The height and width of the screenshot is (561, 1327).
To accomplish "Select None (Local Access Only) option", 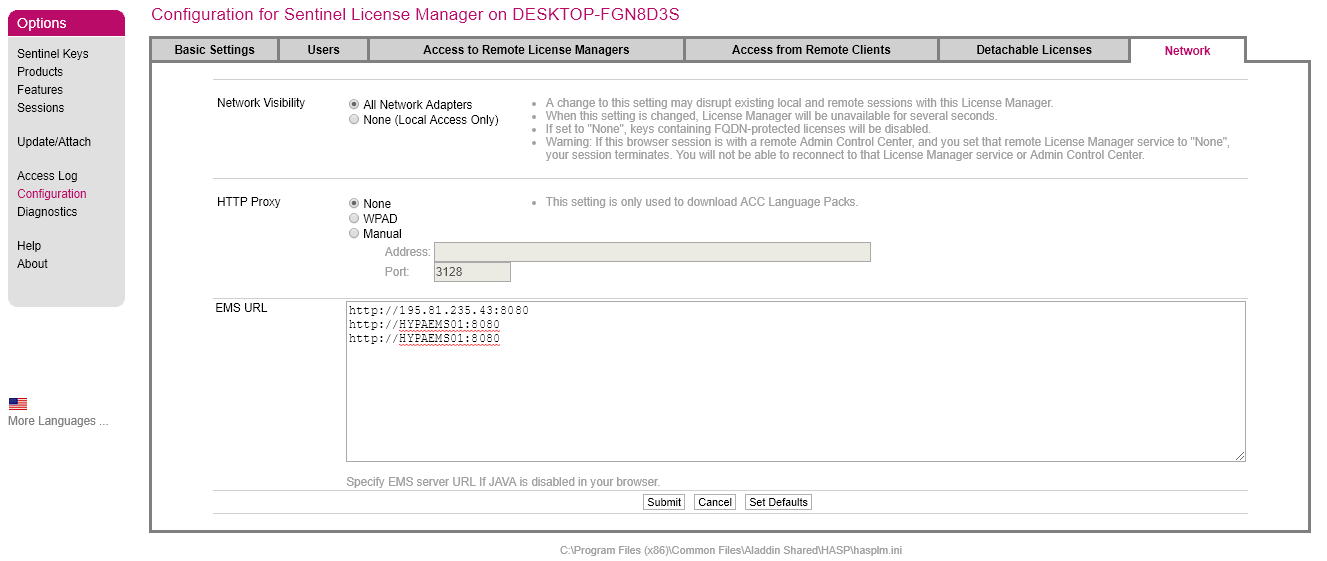I will click(354, 119).
